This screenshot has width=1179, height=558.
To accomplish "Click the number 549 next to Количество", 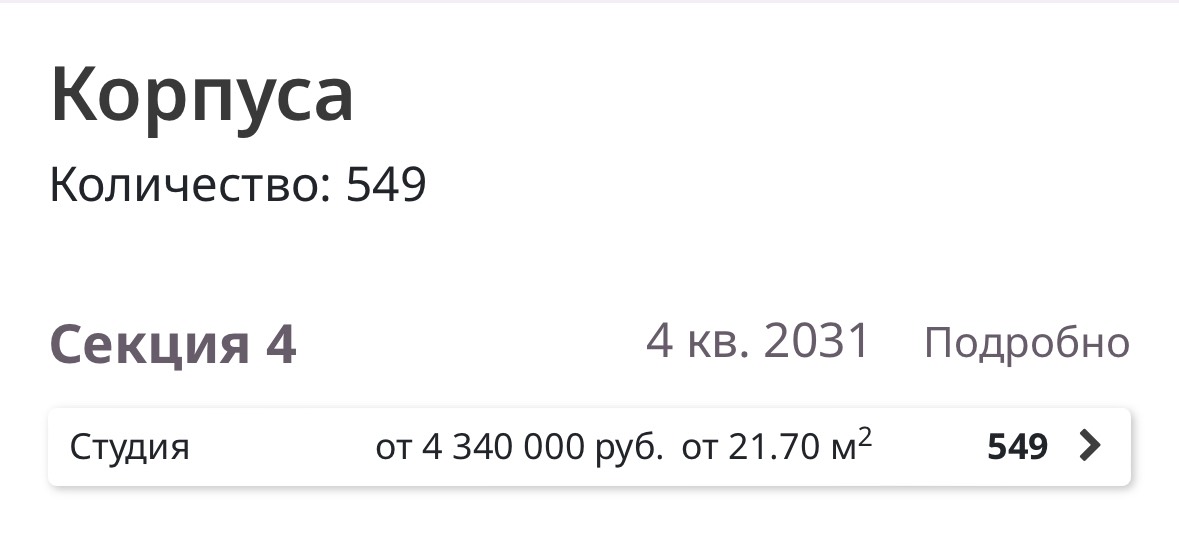I will tap(386, 184).
